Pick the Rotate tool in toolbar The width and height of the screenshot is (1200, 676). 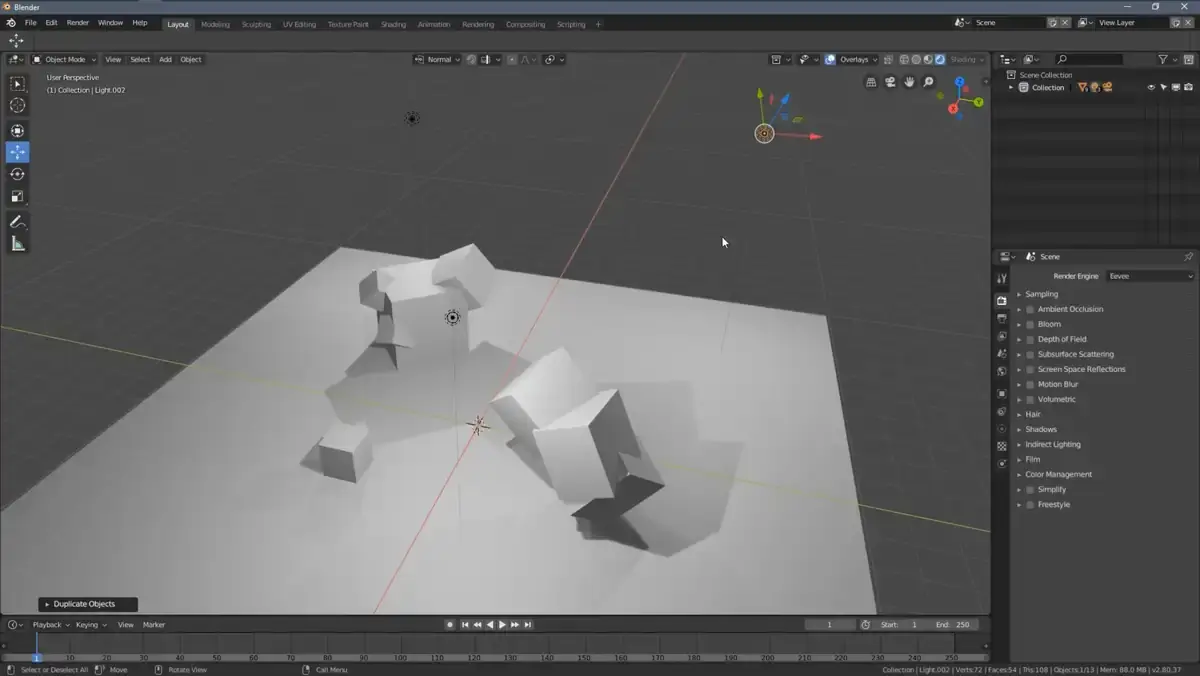click(x=17, y=174)
